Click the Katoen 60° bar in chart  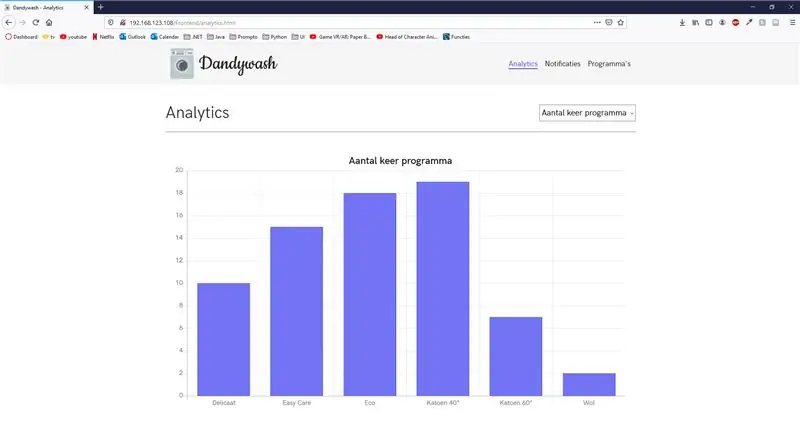coord(516,356)
